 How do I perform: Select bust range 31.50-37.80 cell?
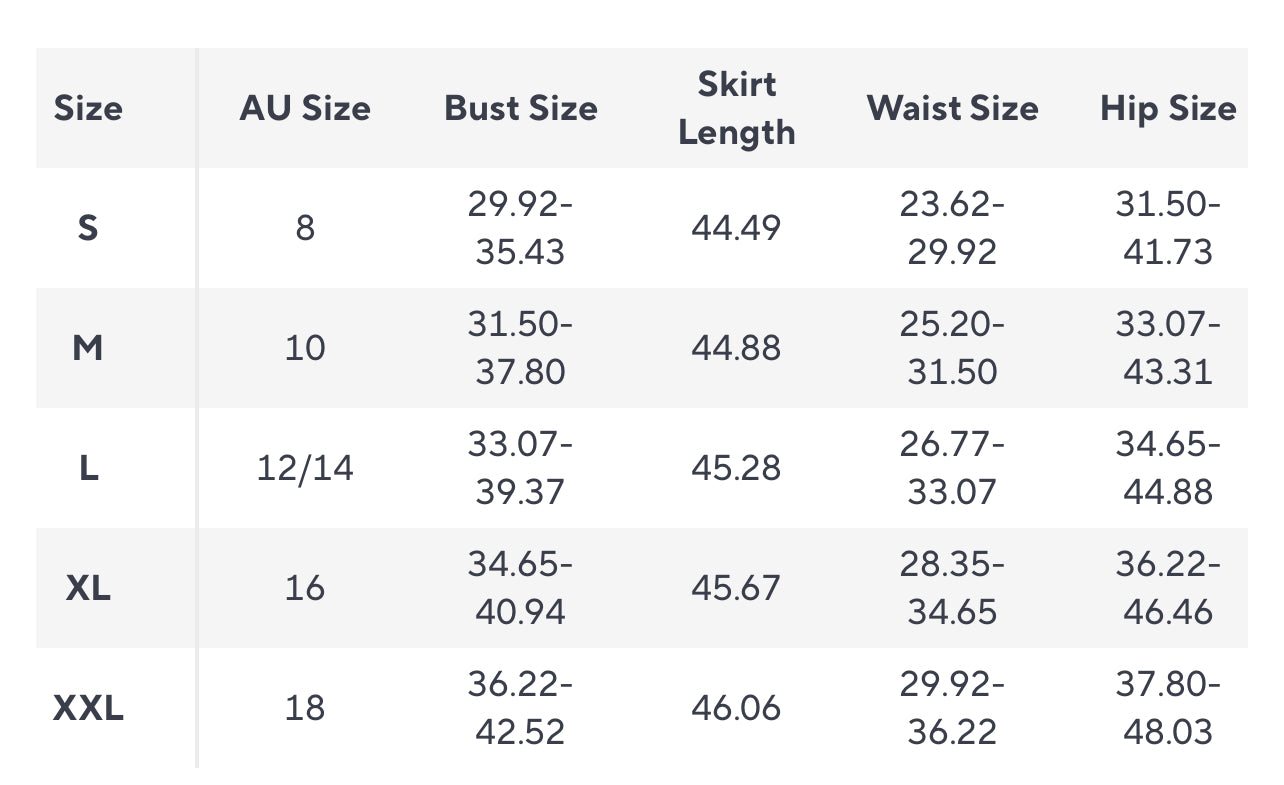(x=520, y=348)
